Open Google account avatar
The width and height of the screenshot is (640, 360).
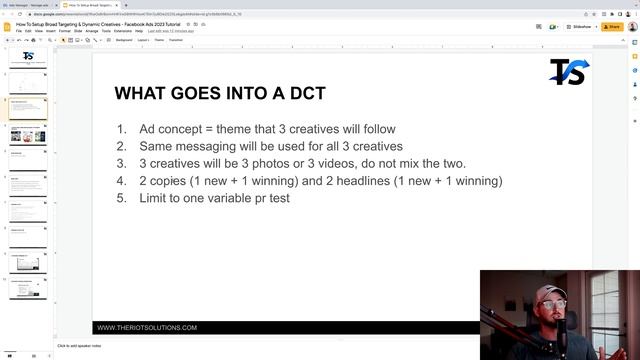633,27
